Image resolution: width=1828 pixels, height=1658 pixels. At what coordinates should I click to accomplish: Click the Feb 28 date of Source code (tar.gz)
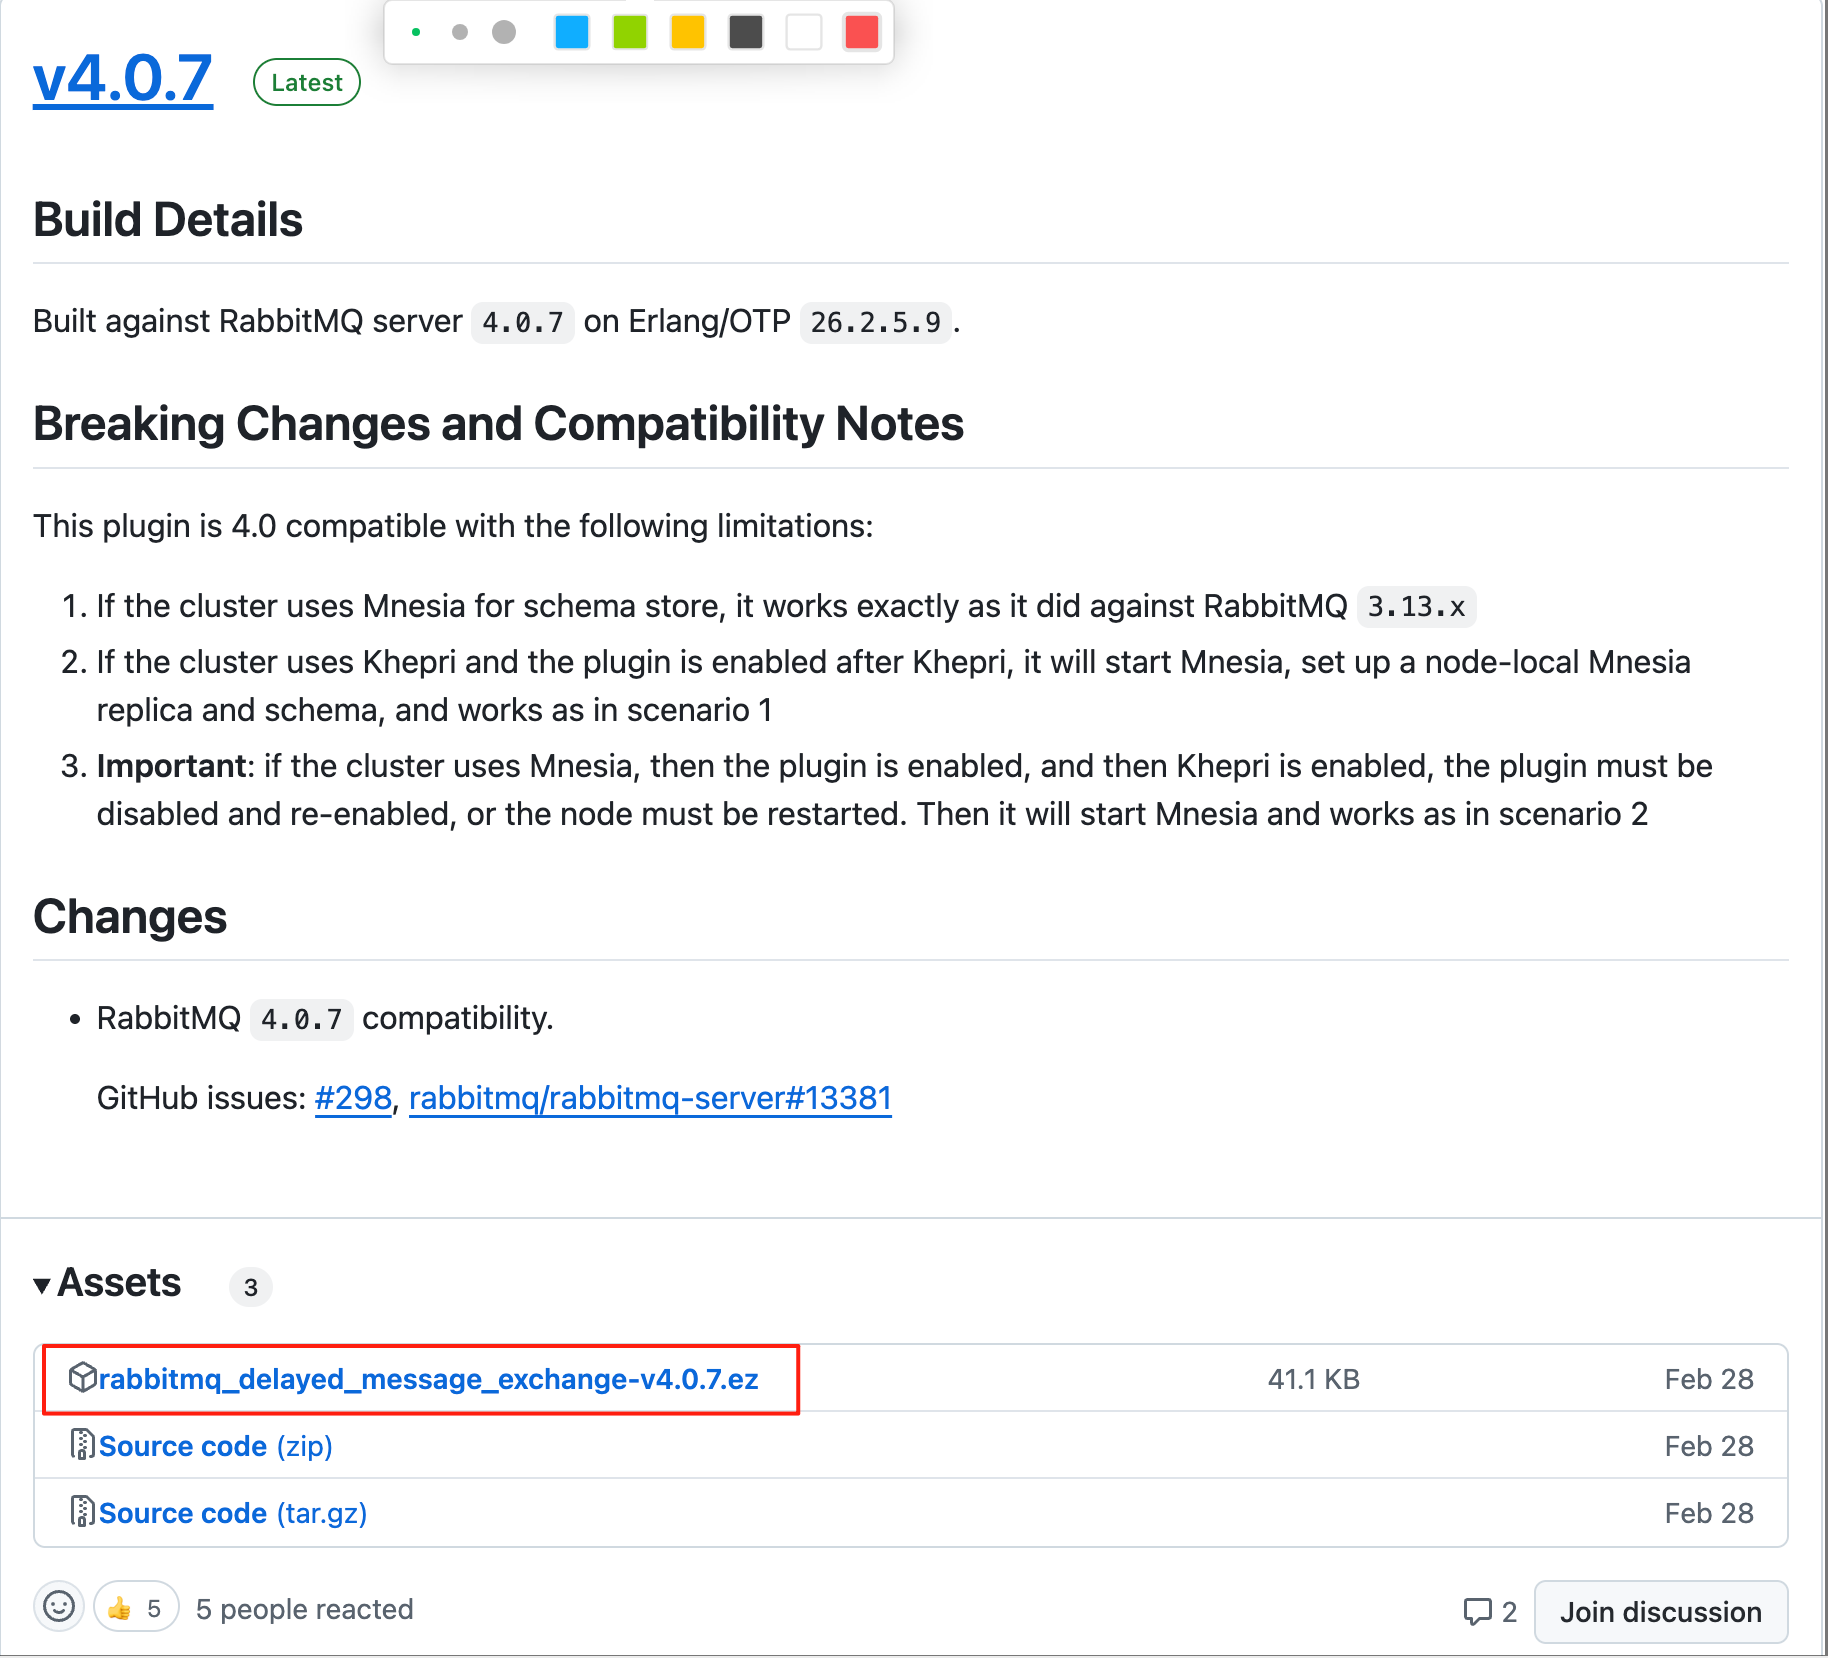click(1709, 1513)
